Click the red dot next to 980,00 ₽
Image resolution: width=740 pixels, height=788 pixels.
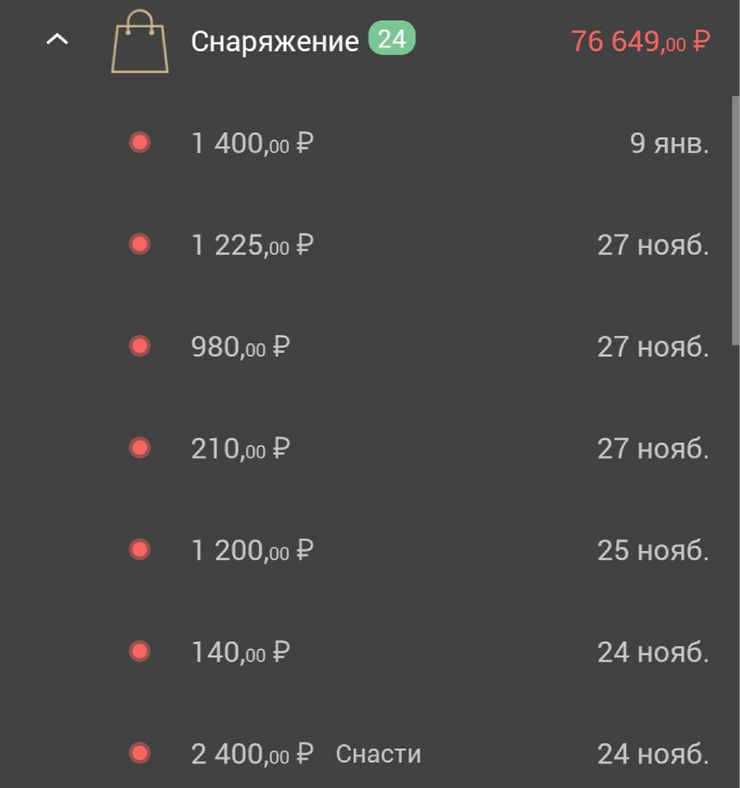click(x=140, y=346)
